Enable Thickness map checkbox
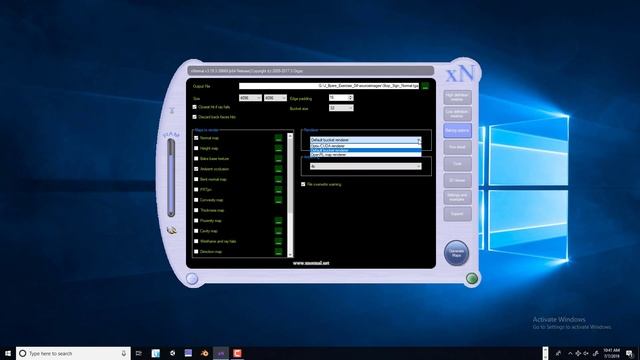The width and height of the screenshot is (640, 360). (196, 210)
